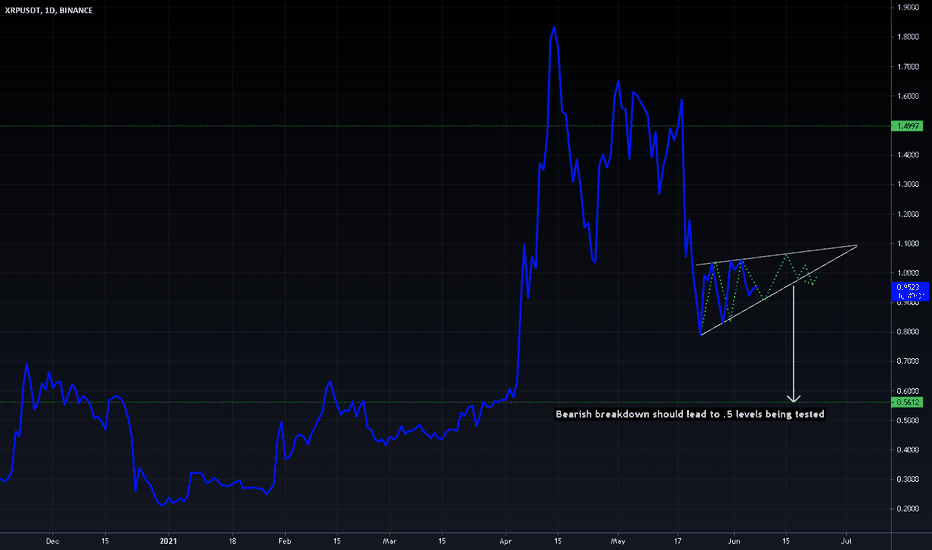Click the 1.9000 price axis label
932x550 pixels.
point(908,8)
